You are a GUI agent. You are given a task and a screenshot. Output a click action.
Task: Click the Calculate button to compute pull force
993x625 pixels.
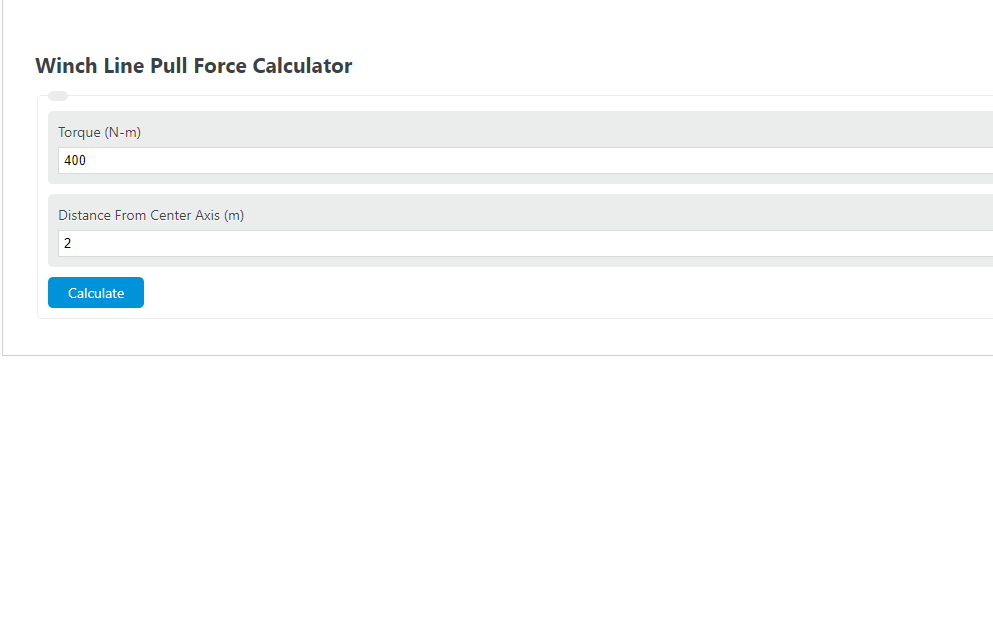tap(95, 292)
